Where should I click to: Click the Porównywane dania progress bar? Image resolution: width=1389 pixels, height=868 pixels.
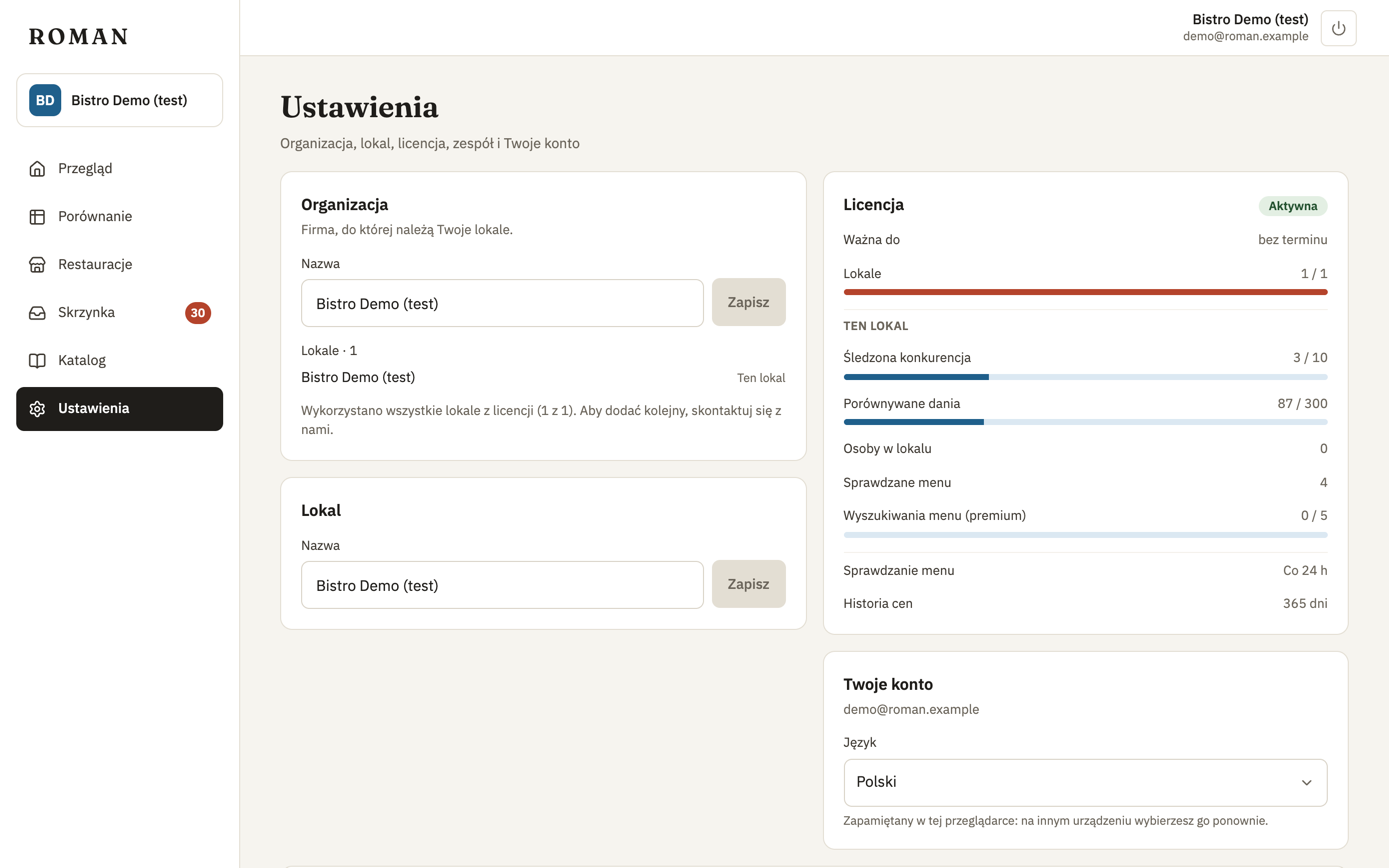click(x=1085, y=422)
